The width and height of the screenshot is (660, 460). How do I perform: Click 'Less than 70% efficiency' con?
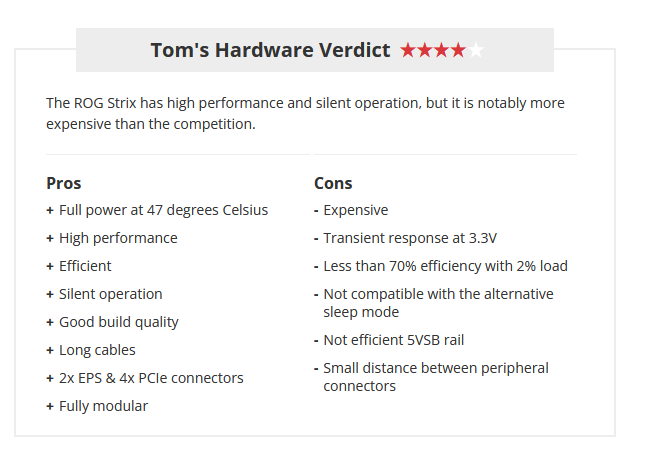(445, 266)
